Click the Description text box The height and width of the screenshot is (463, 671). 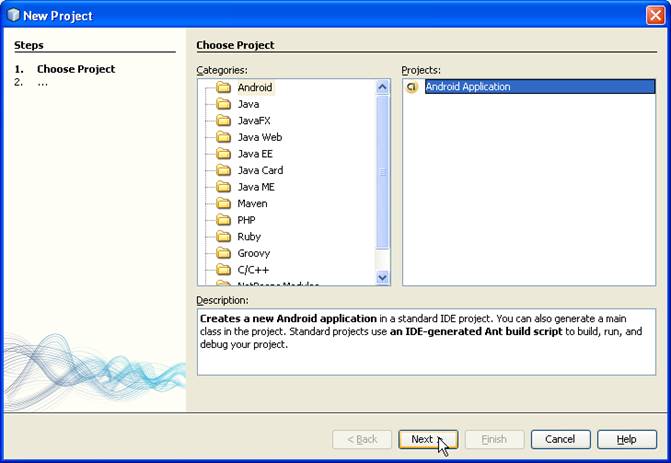click(426, 342)
